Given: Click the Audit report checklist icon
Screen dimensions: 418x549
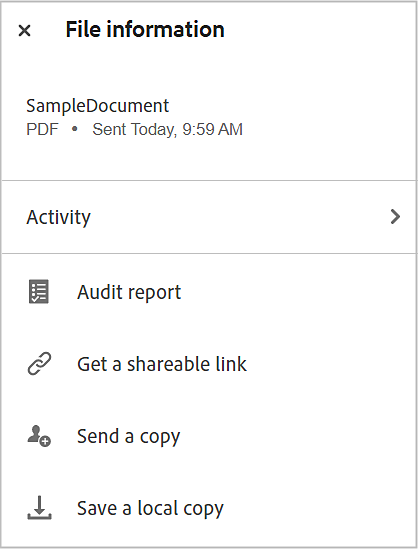Looking at the screenshot, I should [x=39, y=291].
